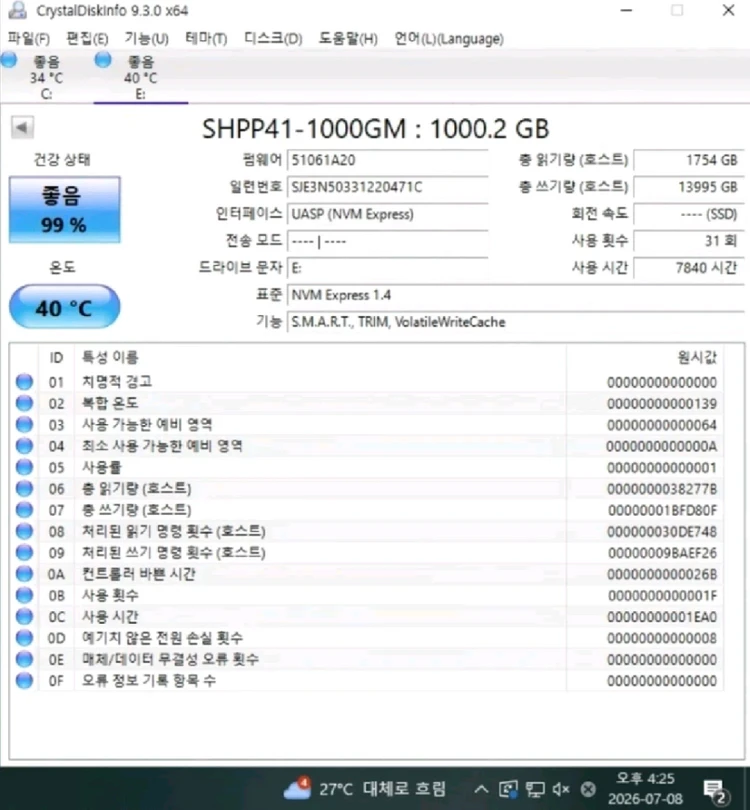Click the status icon of row 03 사용 가능한 예비 영역
The image size is (750, 810).
pos(24,424)
